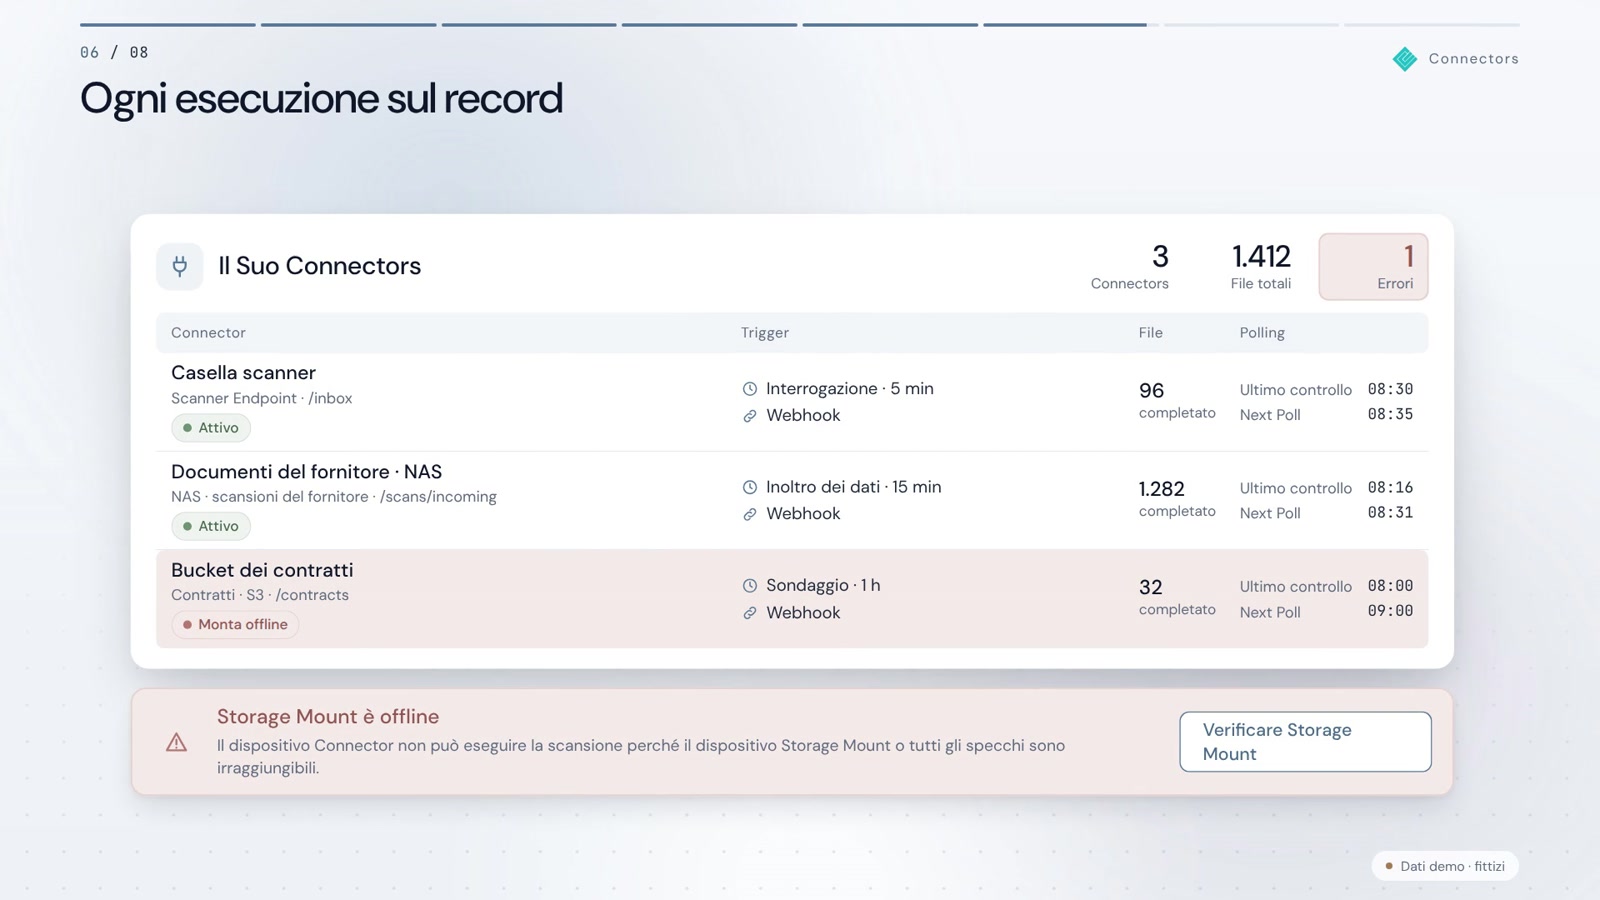Click the 1.282 completato file count
The image size is (1600, 900).
[x=1177, y=498]
